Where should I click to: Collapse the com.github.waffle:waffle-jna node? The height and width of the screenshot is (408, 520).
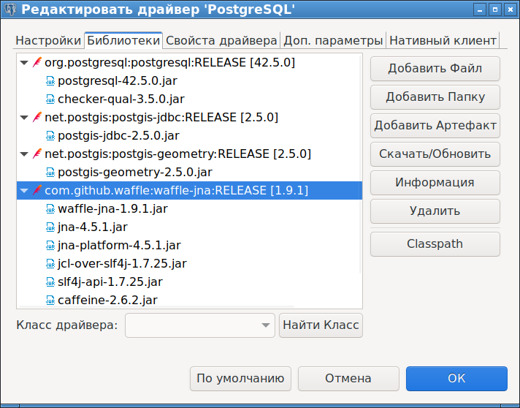[24, 191]
